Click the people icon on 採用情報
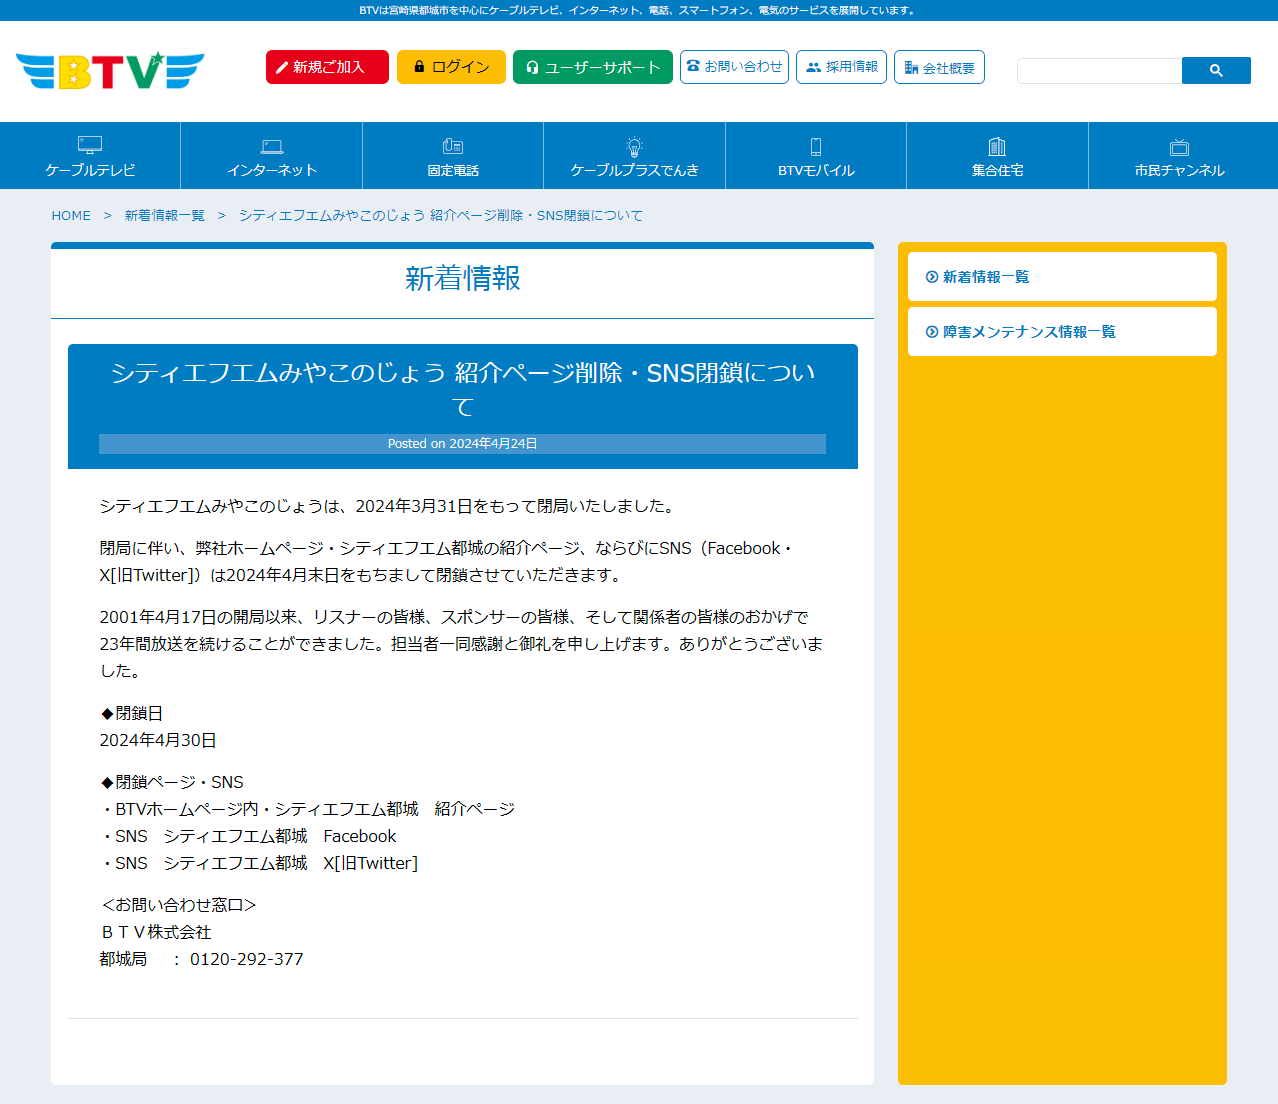 click(x=813, y=67)
